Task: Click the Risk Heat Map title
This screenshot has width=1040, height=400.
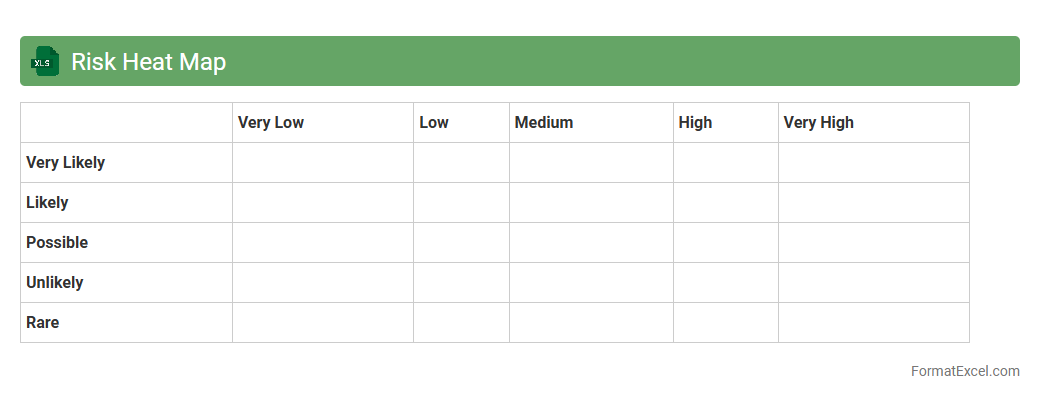Action: tap(148, 62)
